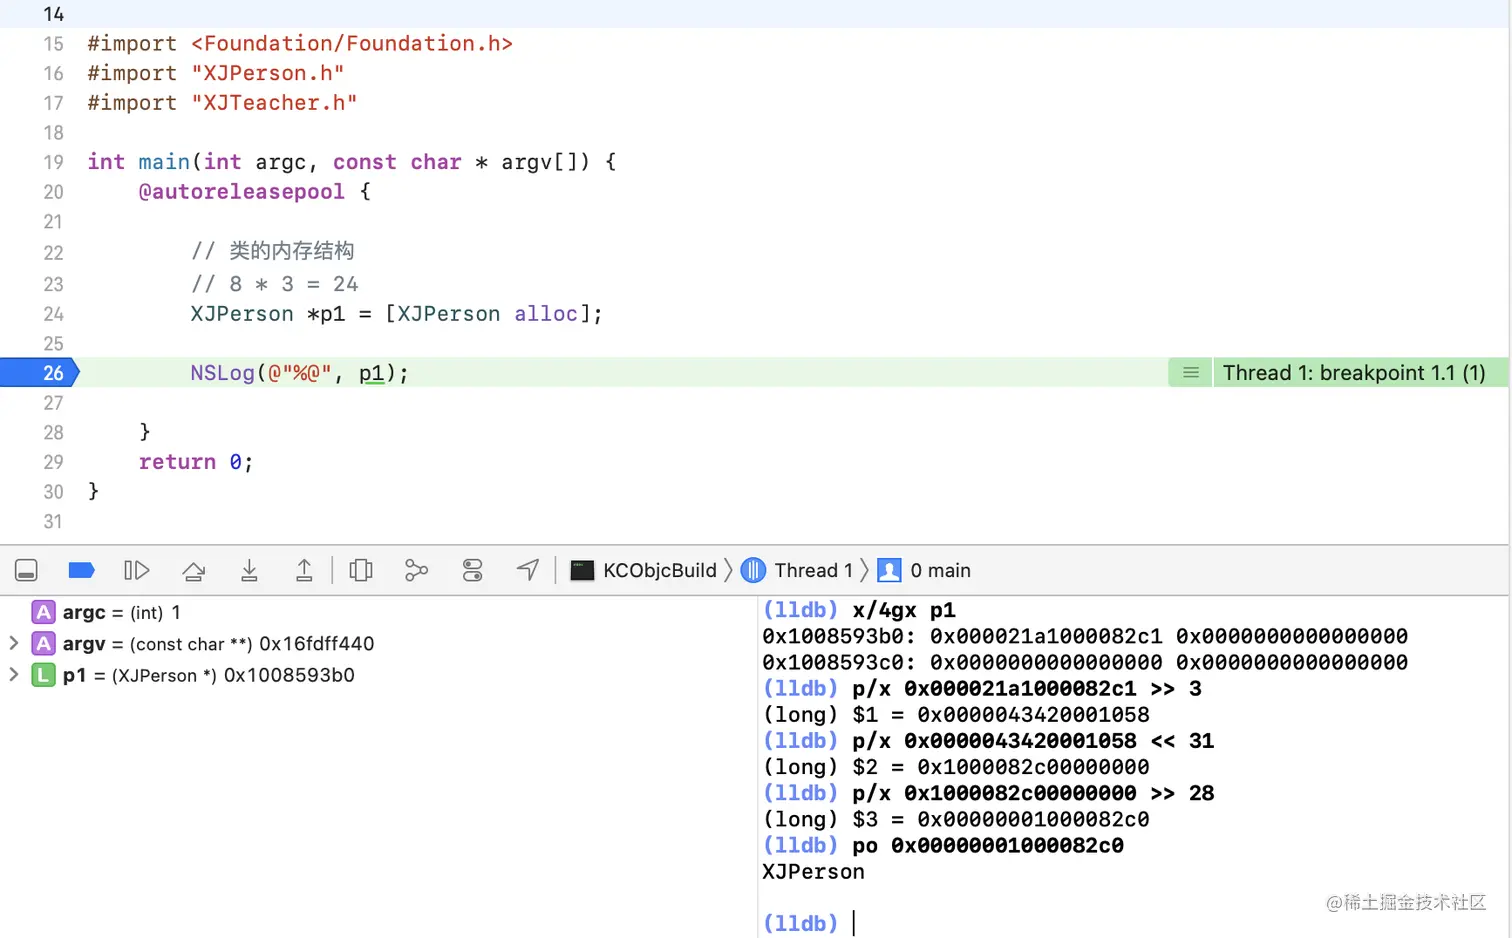Click Foundation/Foundation.h import
1512x938 pixels.
[351, 44]
